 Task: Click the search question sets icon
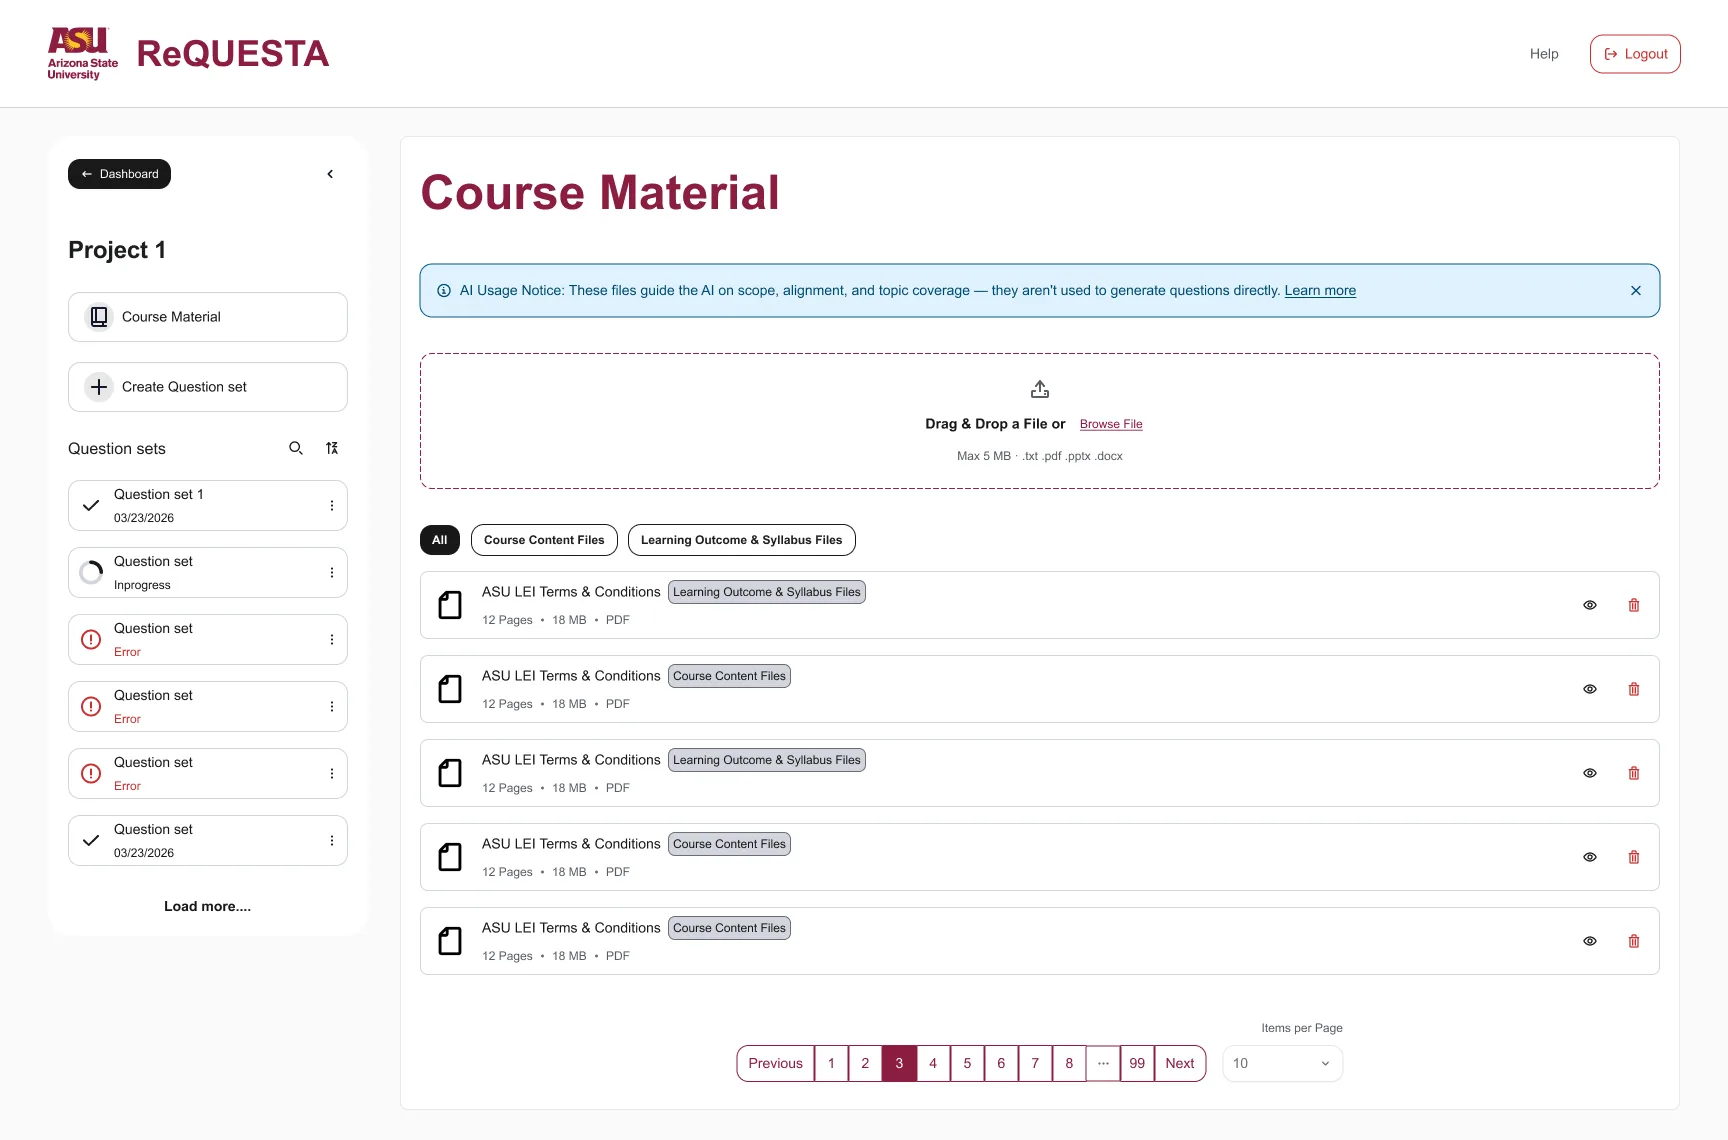click(296, 448)
